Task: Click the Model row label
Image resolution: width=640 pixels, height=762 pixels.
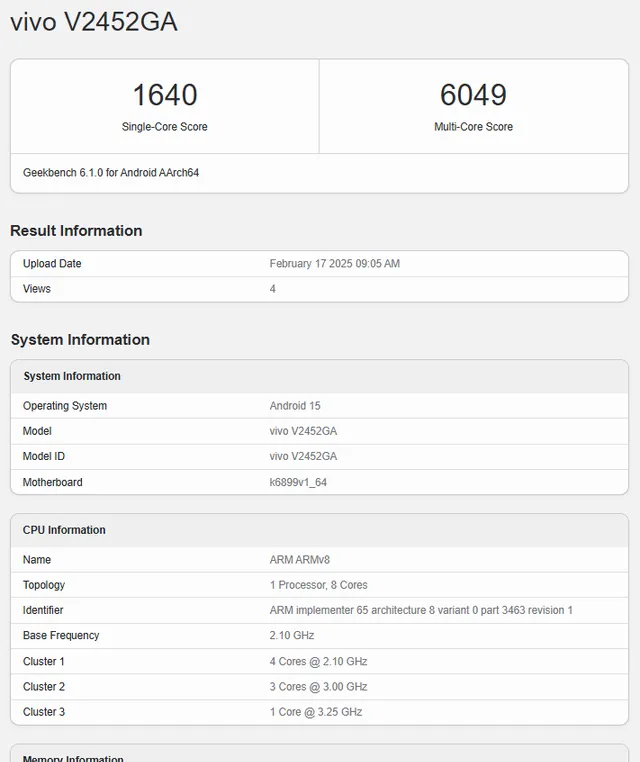Action: click(x=37, y=431)
